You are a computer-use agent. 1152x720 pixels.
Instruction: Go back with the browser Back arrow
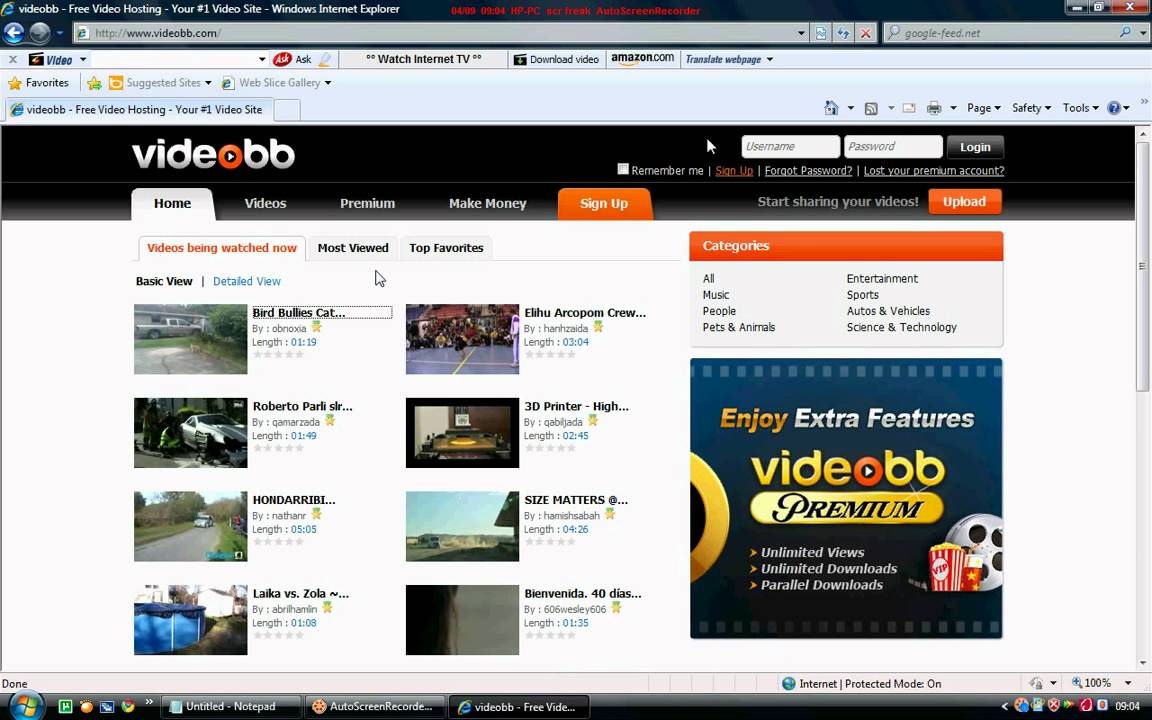[14, 33]
